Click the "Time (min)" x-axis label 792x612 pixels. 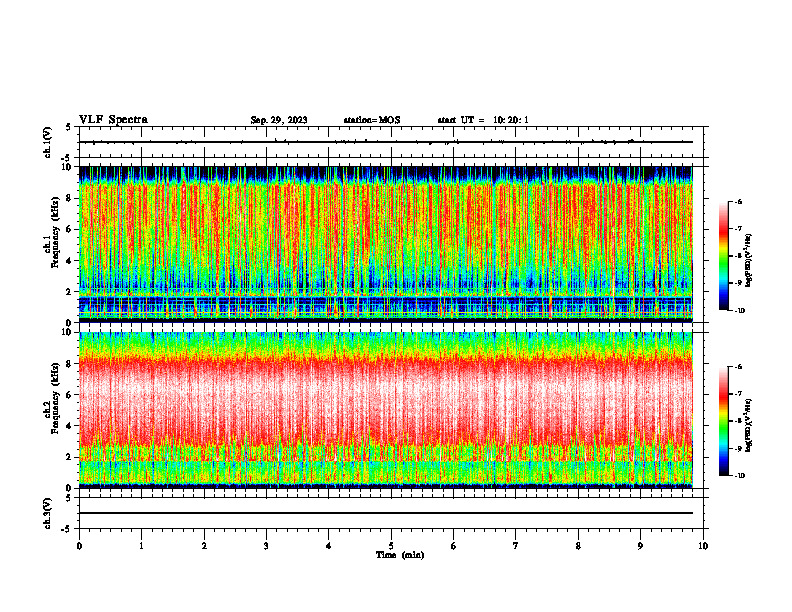coord(400,555)
